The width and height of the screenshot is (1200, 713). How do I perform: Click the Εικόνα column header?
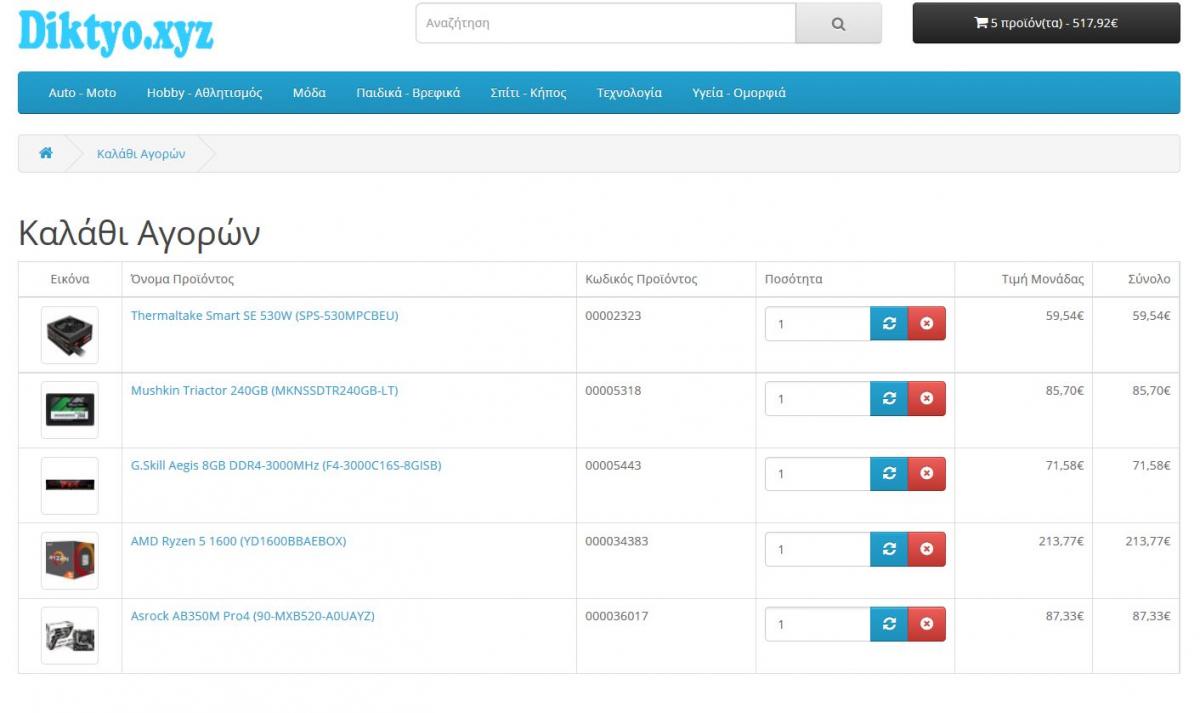pos(70,279)
